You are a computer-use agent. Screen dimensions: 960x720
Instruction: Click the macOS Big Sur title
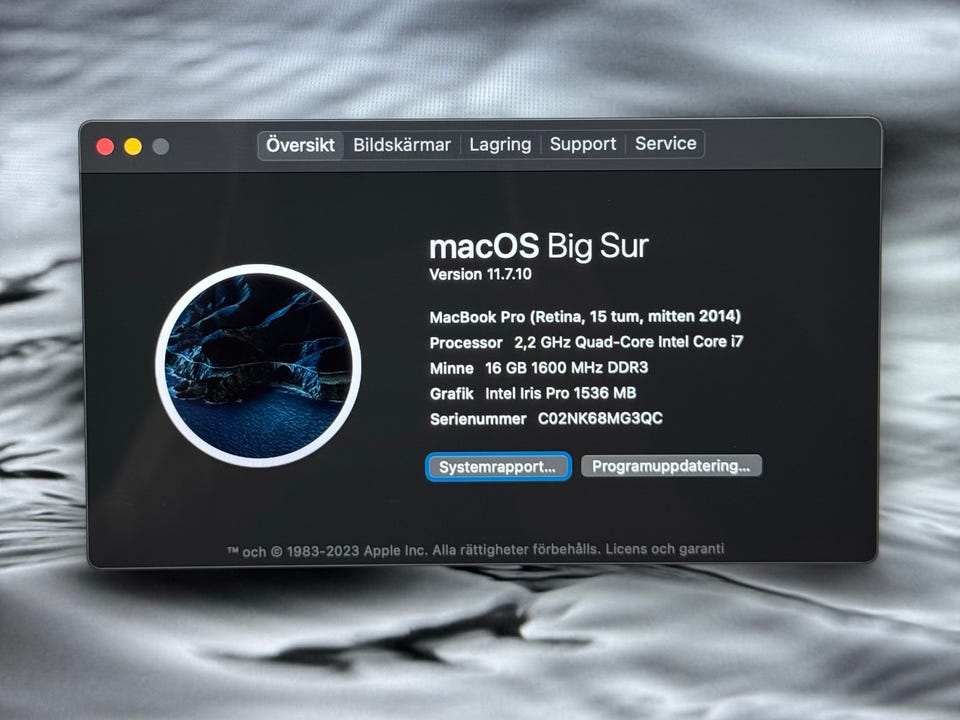click(x=539, y=246)
